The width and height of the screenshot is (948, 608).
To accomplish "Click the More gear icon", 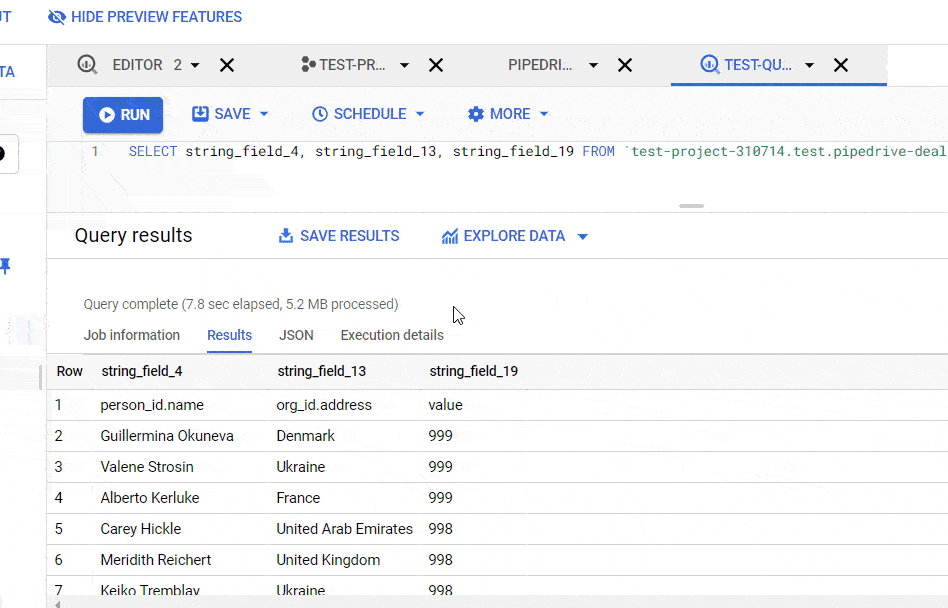I will [476, 114].
